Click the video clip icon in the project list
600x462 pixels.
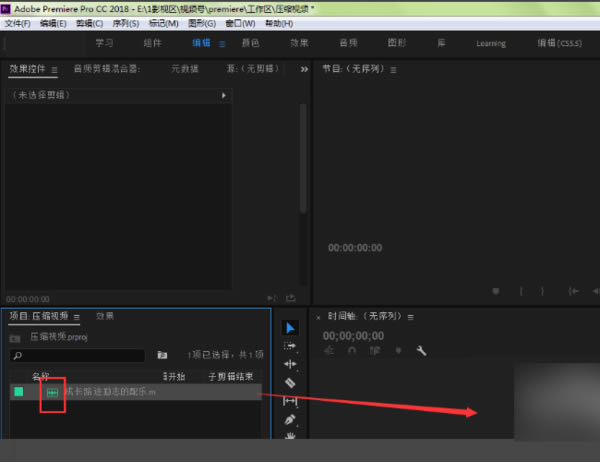pos(52,392)
